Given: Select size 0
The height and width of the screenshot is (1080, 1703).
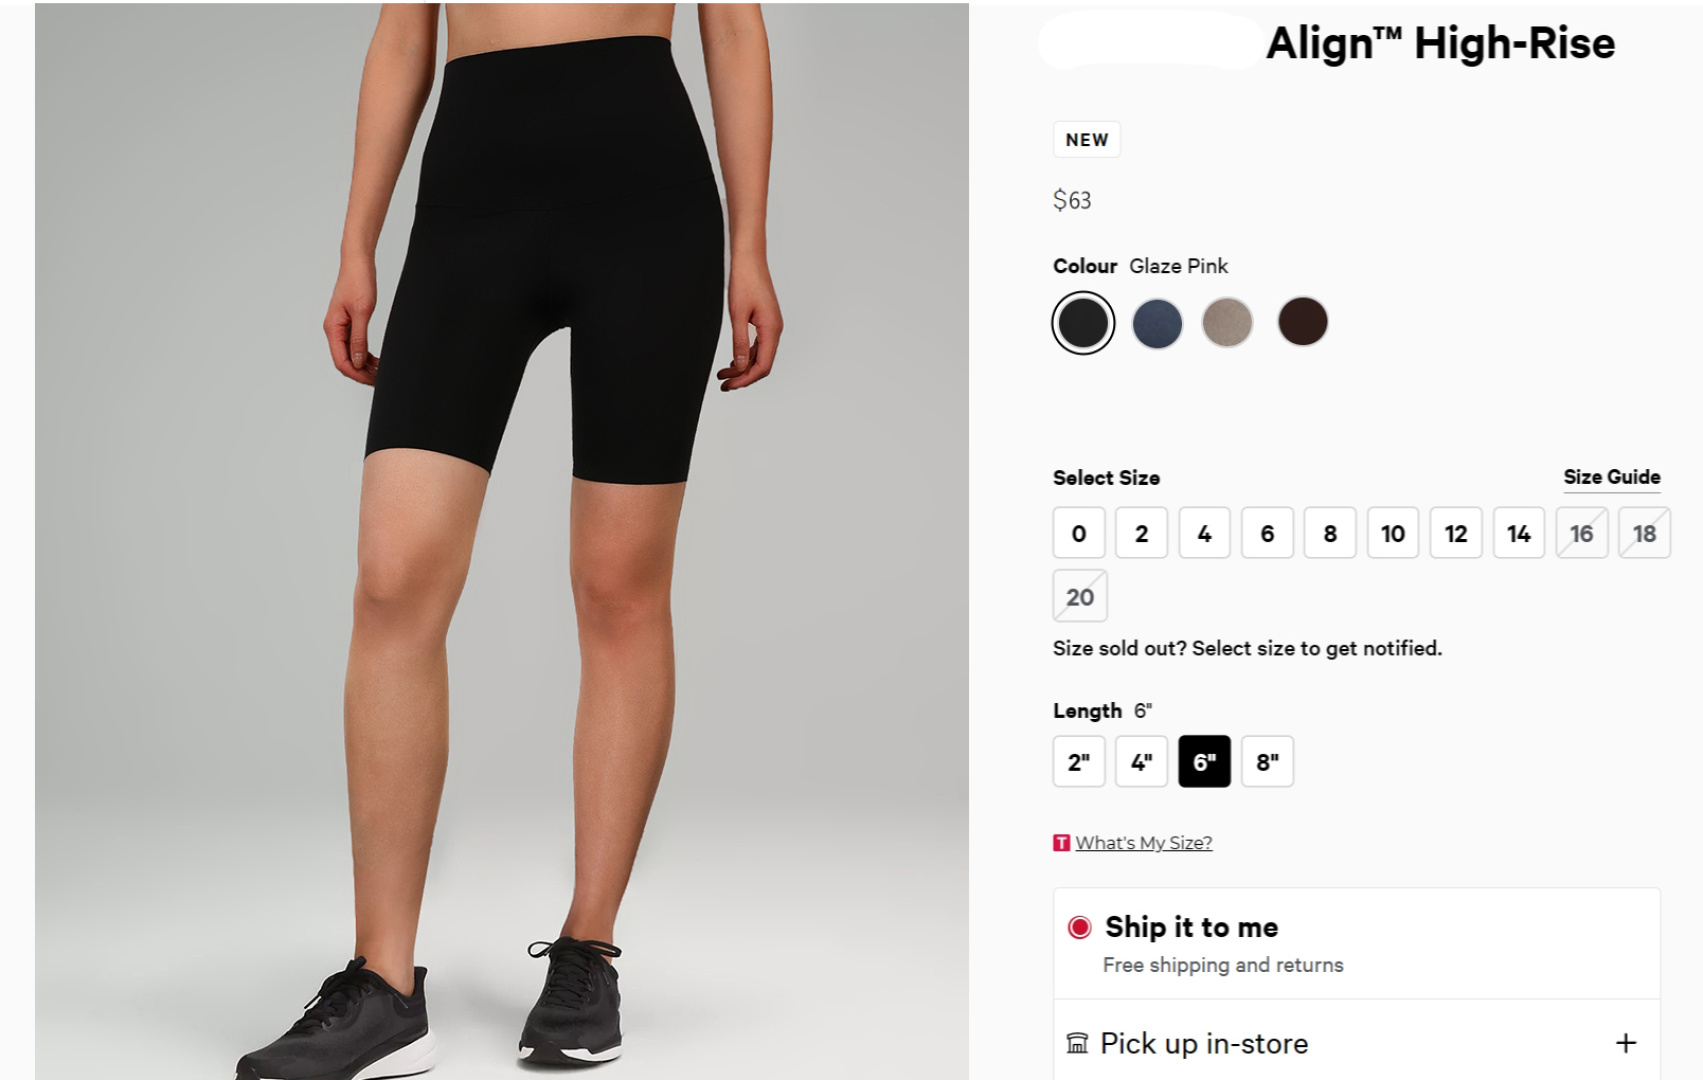Looking at the screenshot, I should point(1079,533).
